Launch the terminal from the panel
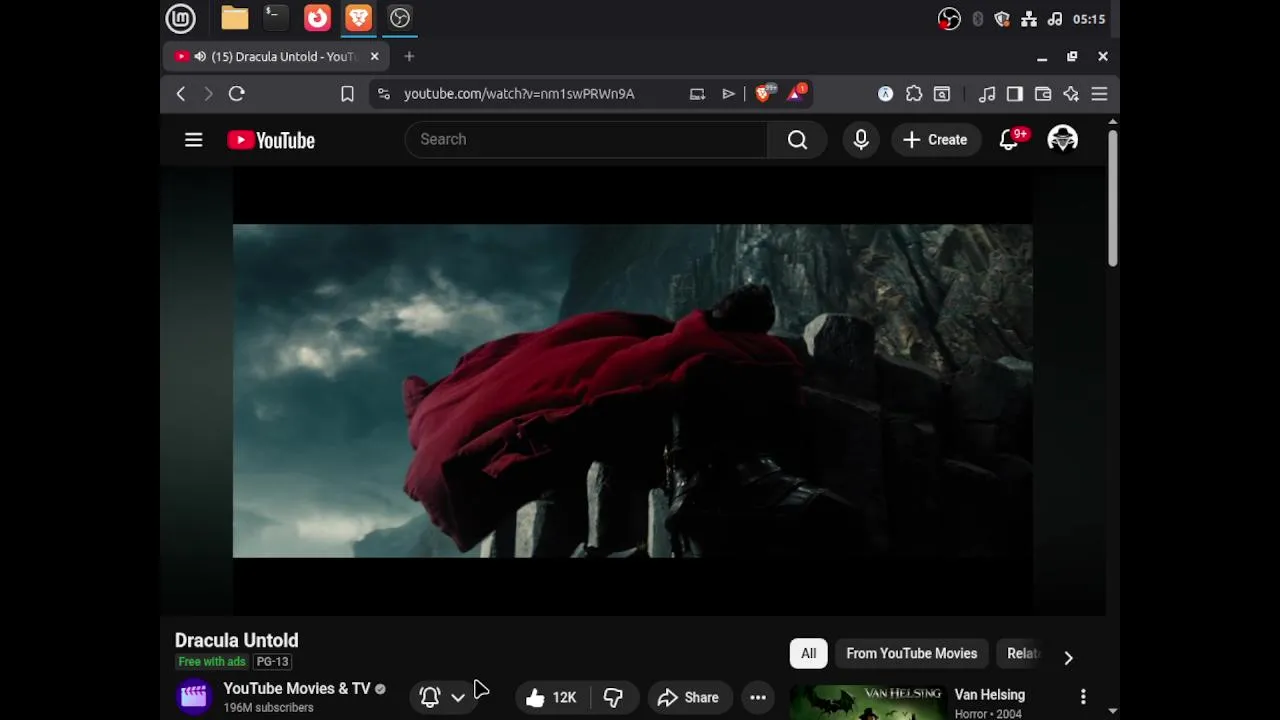Screen dimensions: 1280x720 coord(275,18)
